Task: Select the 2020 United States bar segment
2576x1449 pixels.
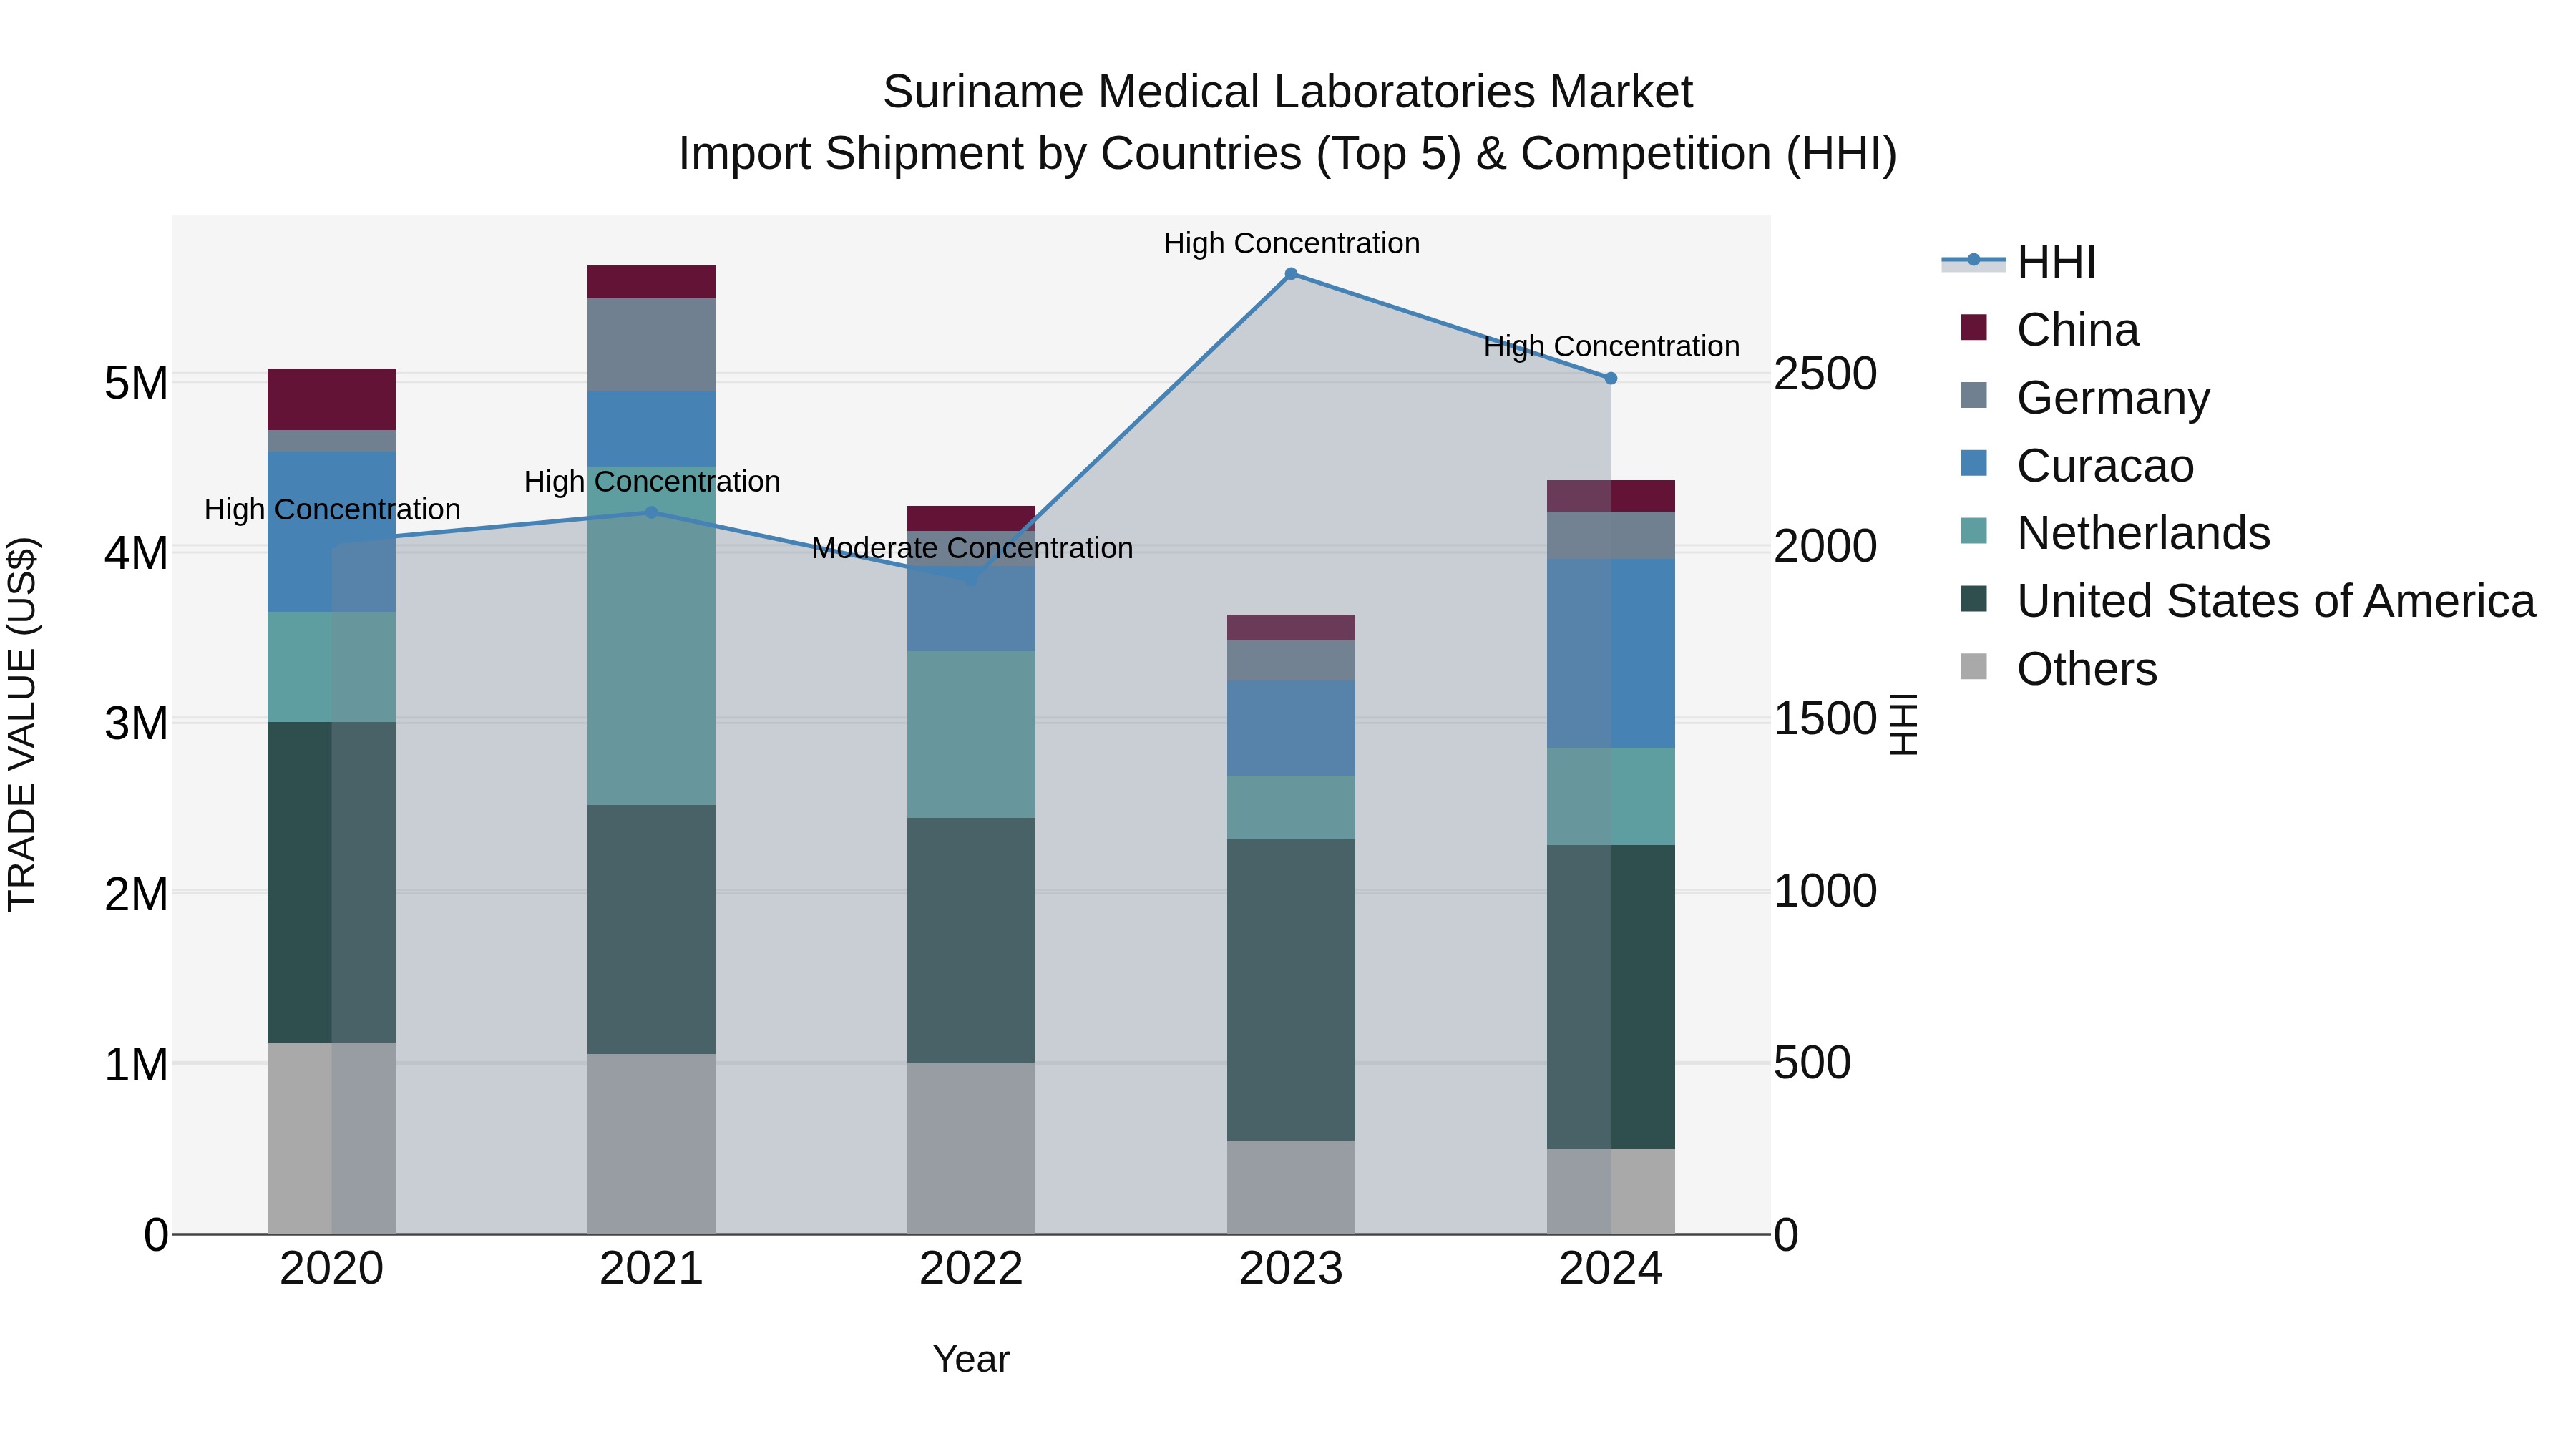Action: tap(332, 882)
